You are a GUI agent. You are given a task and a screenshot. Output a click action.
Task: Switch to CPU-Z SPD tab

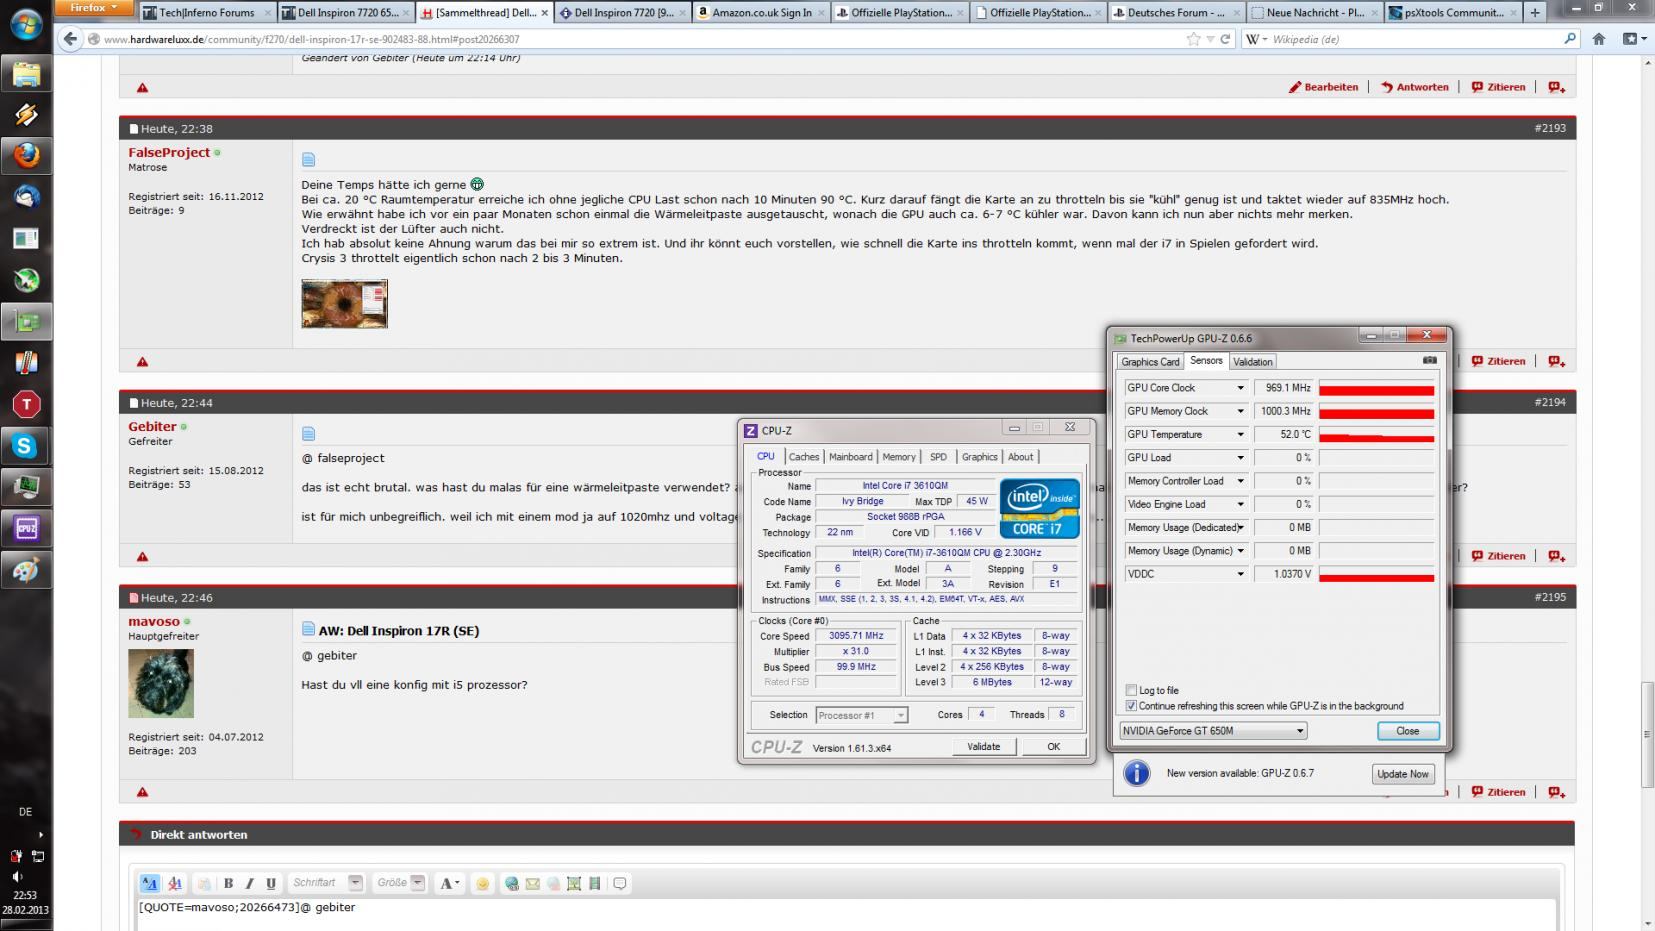pos(938,457)
